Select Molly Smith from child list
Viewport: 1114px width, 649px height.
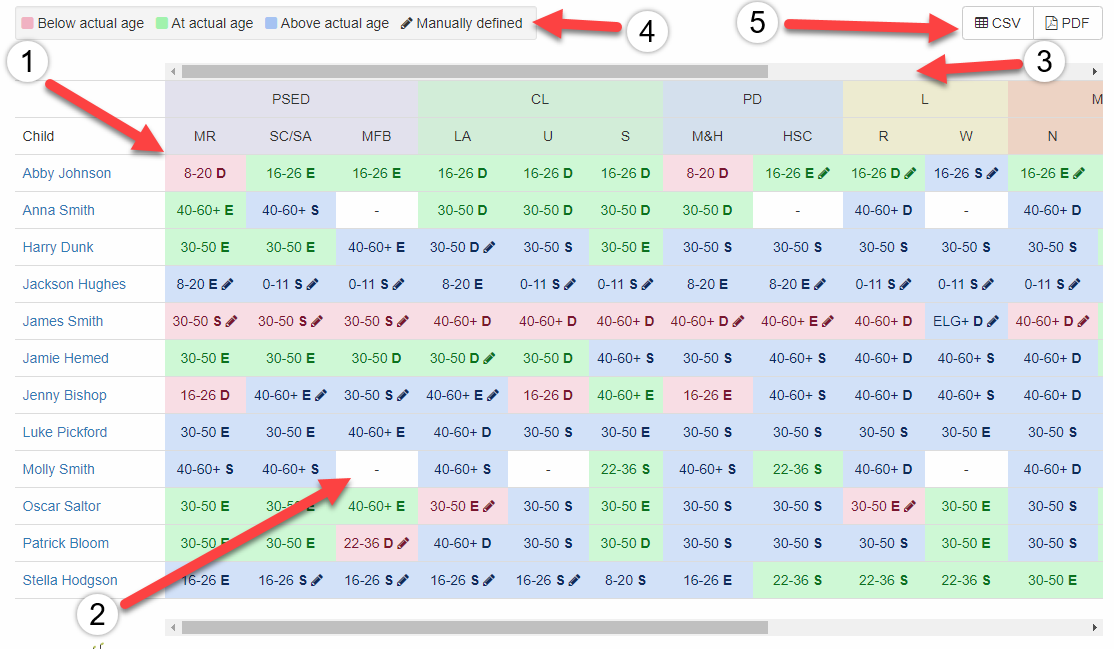coord(59,469)
